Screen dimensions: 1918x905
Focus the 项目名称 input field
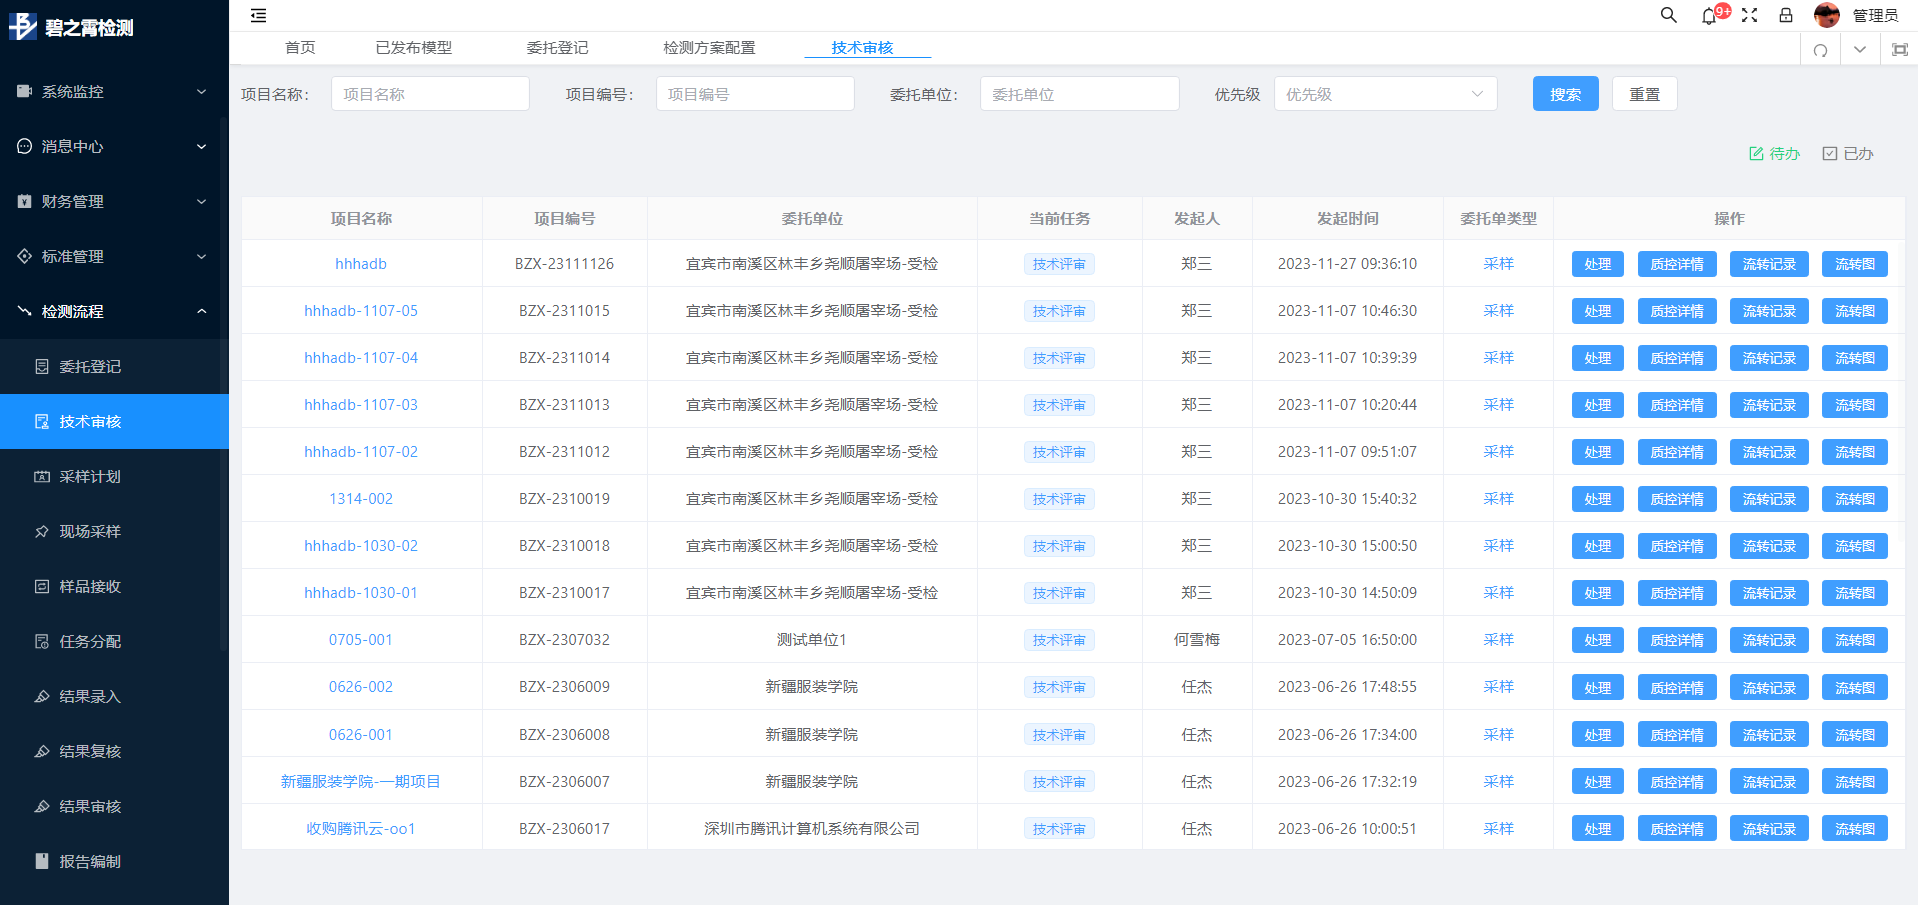click(430, 94)
